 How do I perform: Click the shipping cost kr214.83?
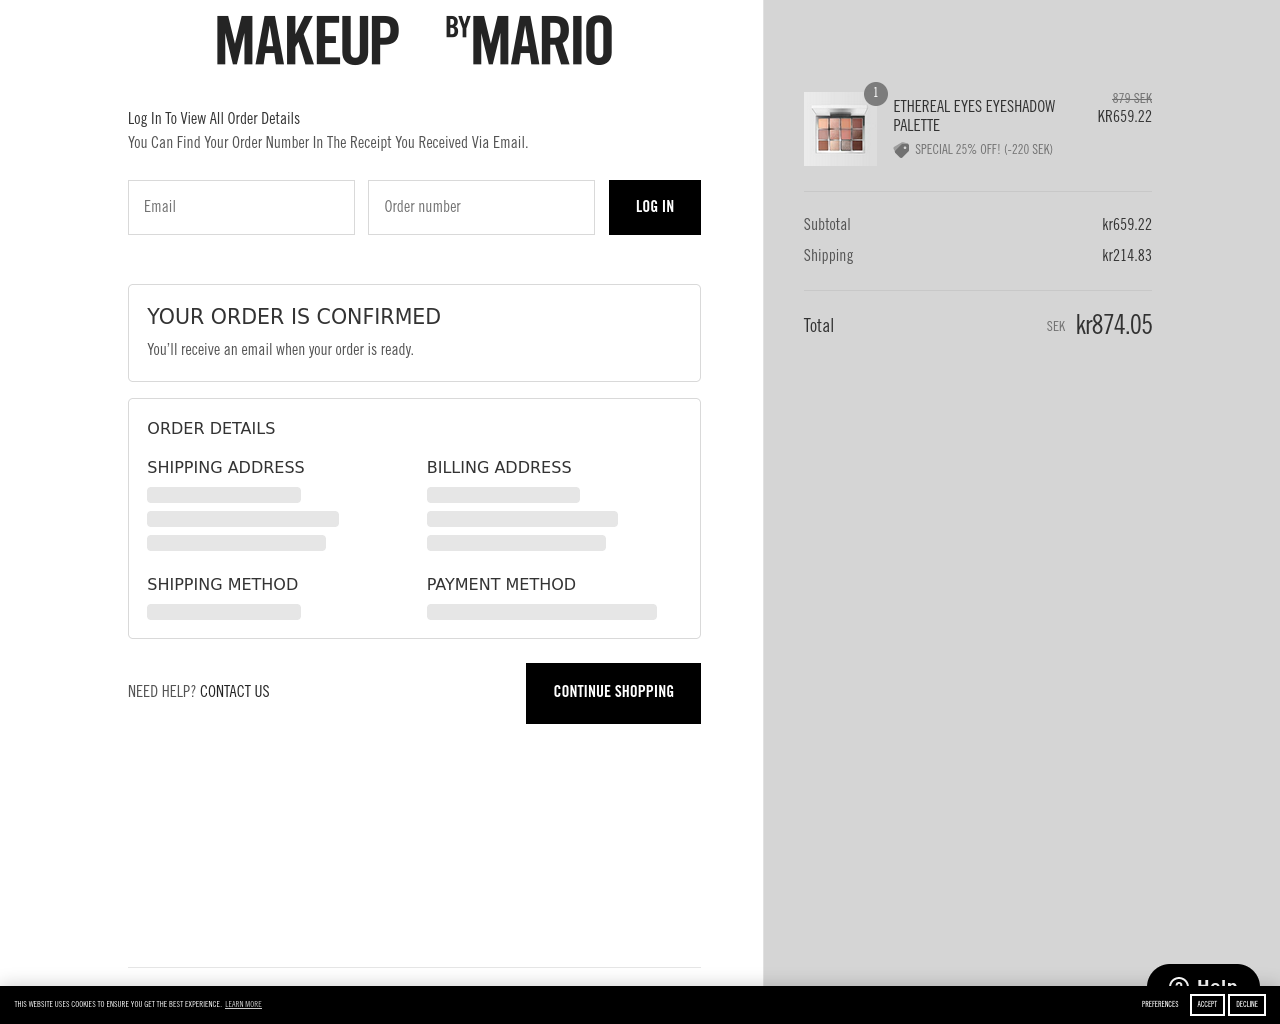coord(1127,256)
